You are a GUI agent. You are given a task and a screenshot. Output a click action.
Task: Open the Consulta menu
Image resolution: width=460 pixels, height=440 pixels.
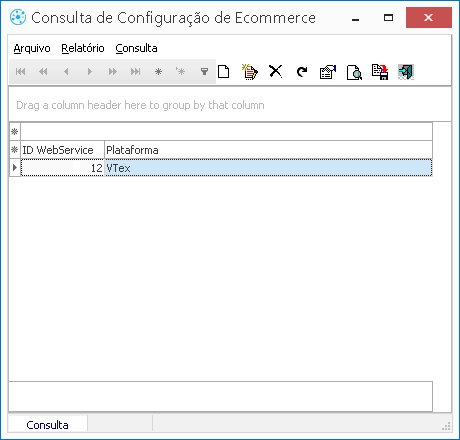(x=136, y=48)
